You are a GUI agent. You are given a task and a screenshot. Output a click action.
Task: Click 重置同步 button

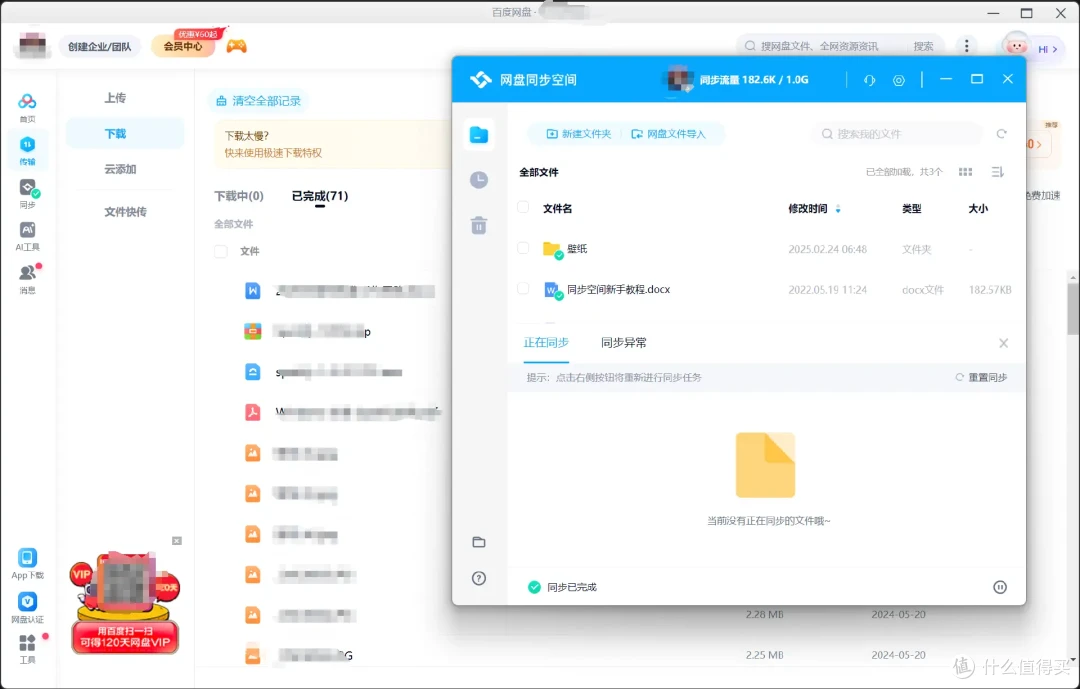point(981,378)
